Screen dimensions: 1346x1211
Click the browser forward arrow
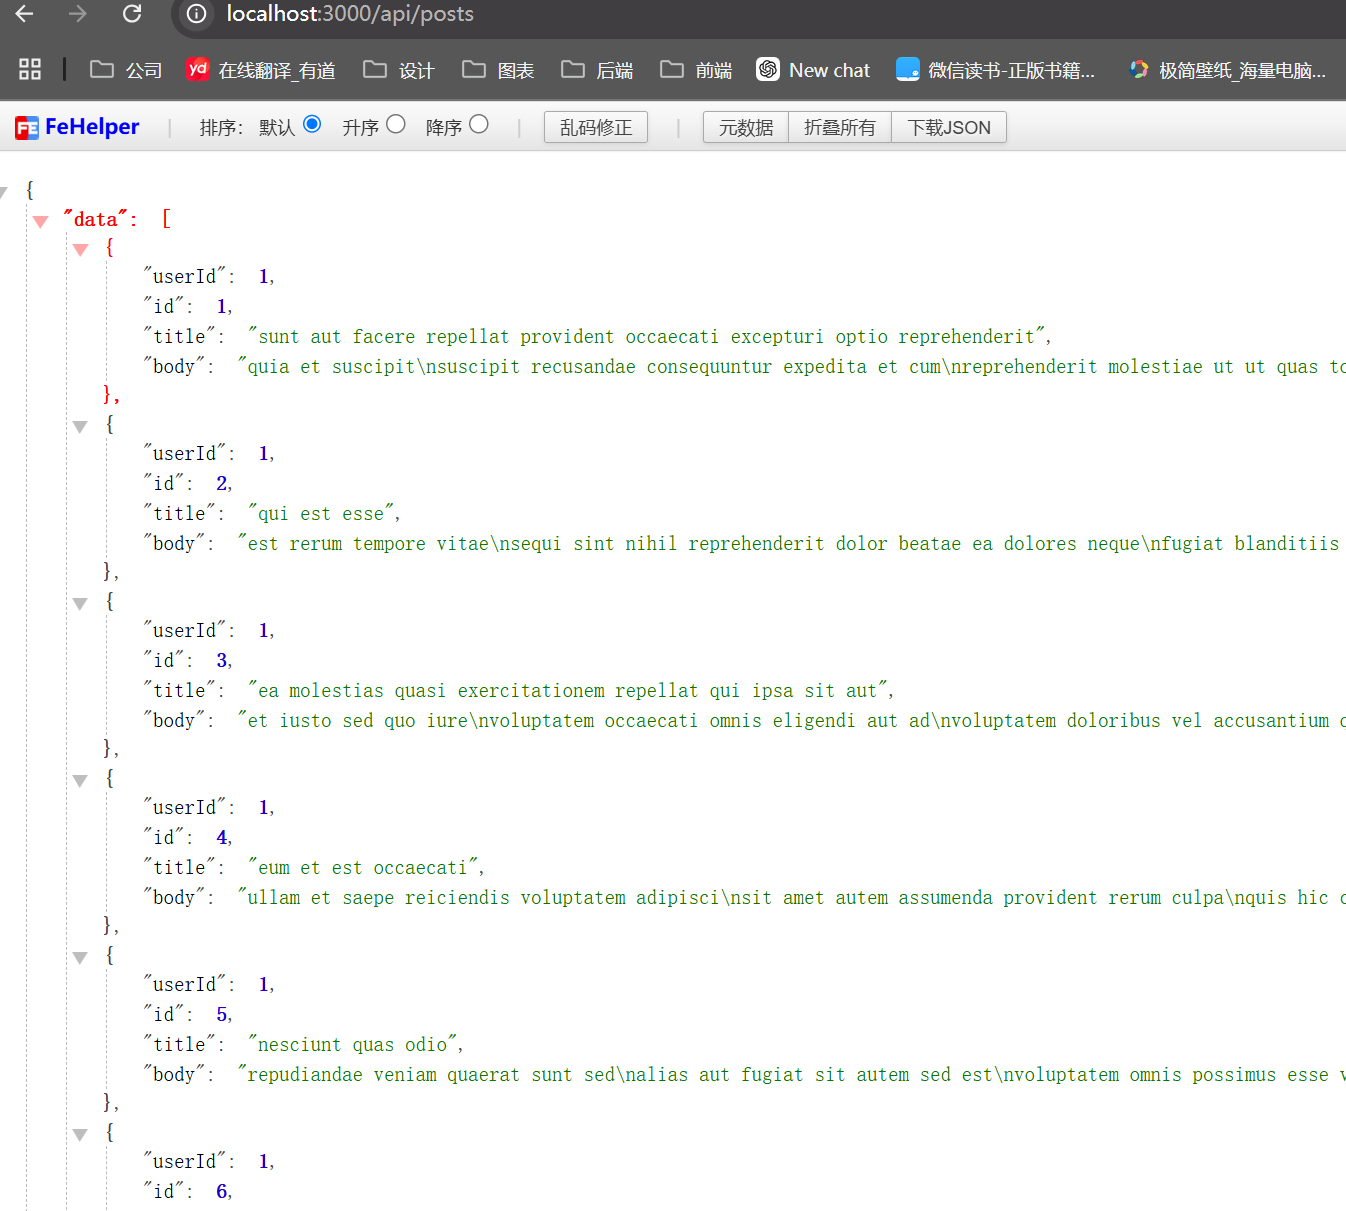[78, 14]
